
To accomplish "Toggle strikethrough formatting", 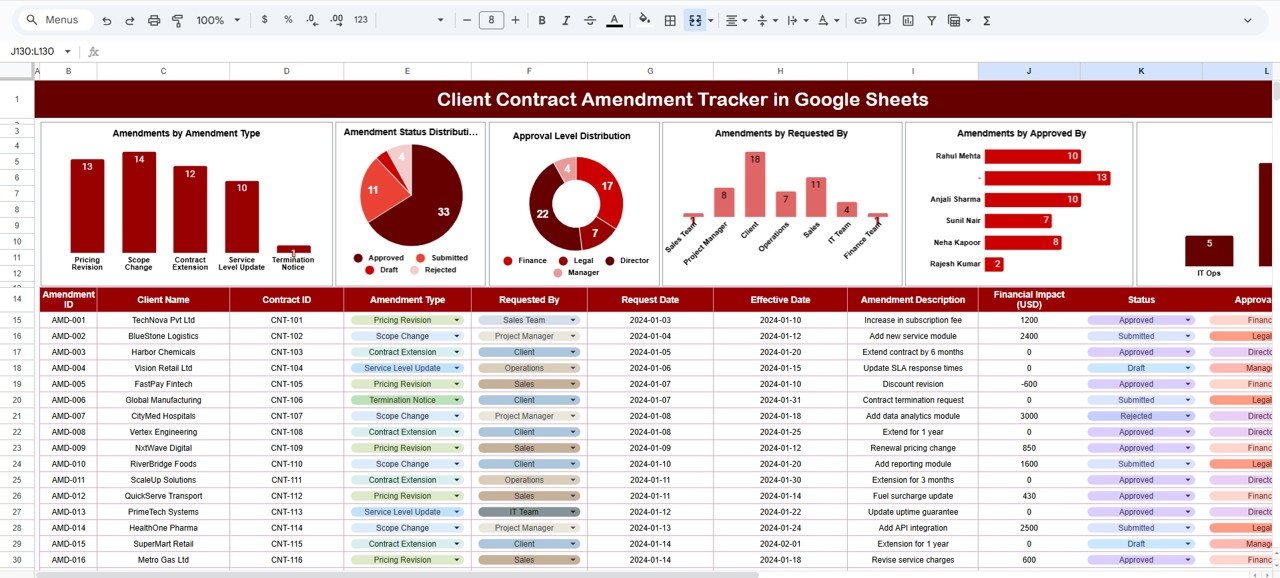I will (590, 19).
